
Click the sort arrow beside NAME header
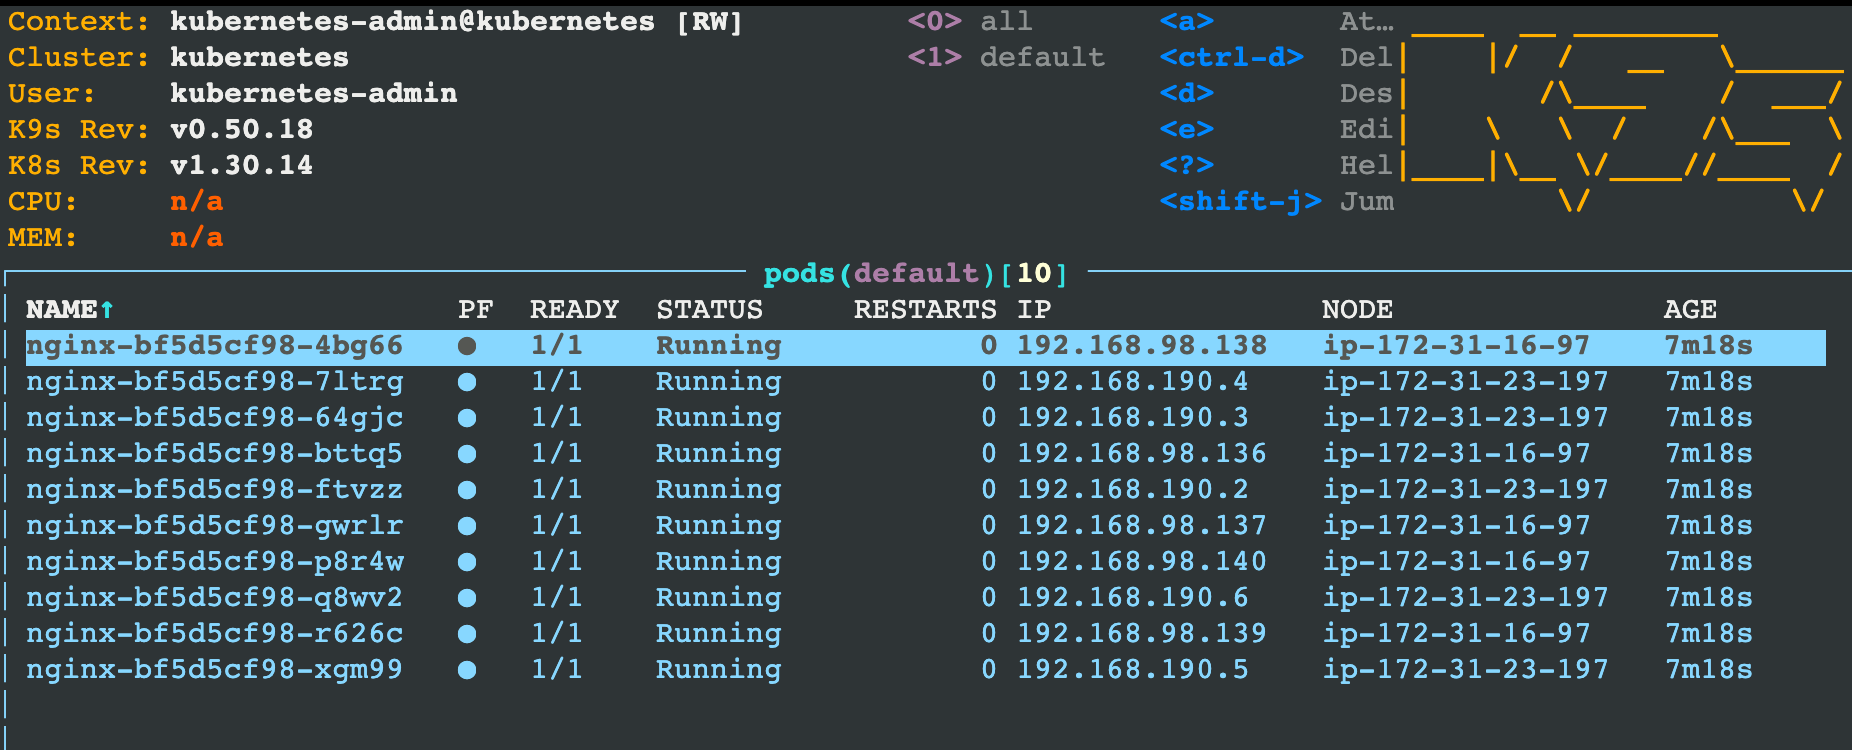(x=107, y=310)
